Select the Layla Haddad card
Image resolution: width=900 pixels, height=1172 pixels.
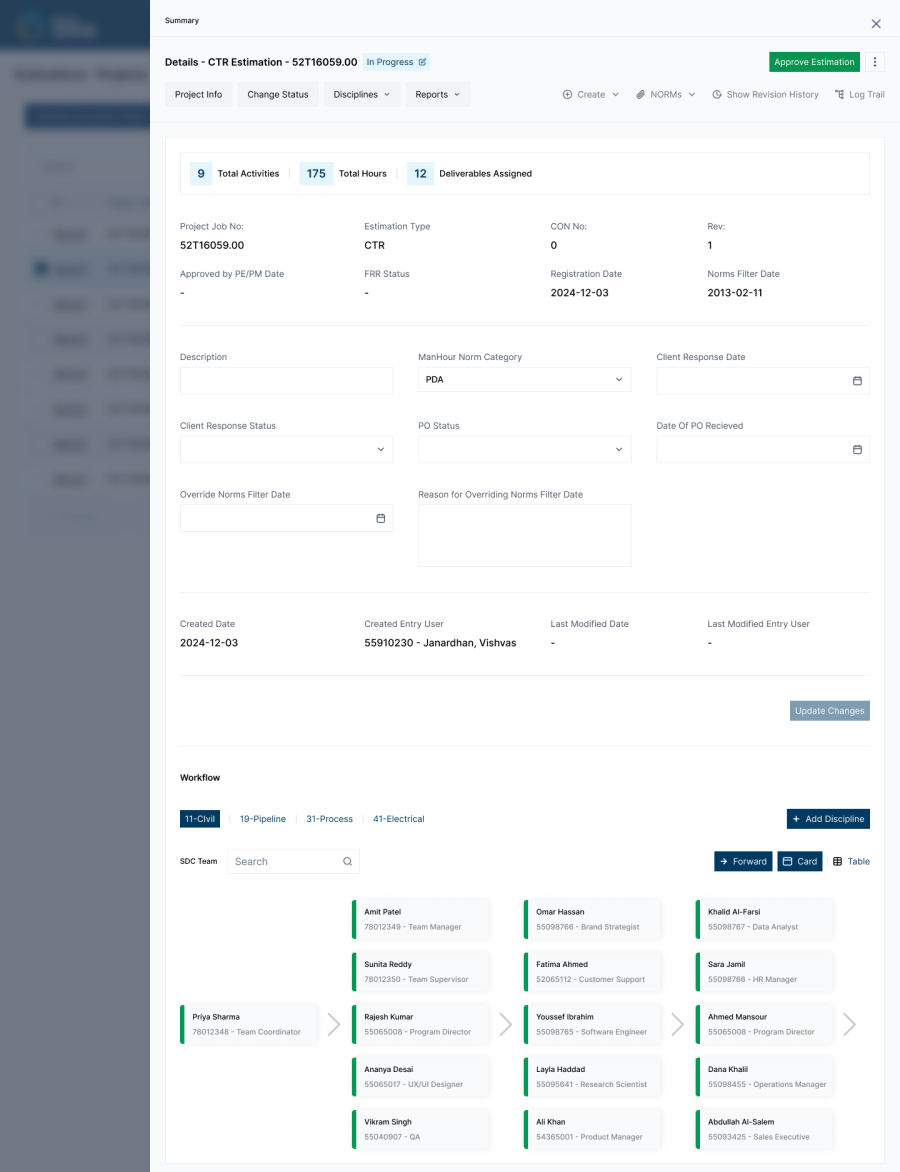tap(592, 1076)
